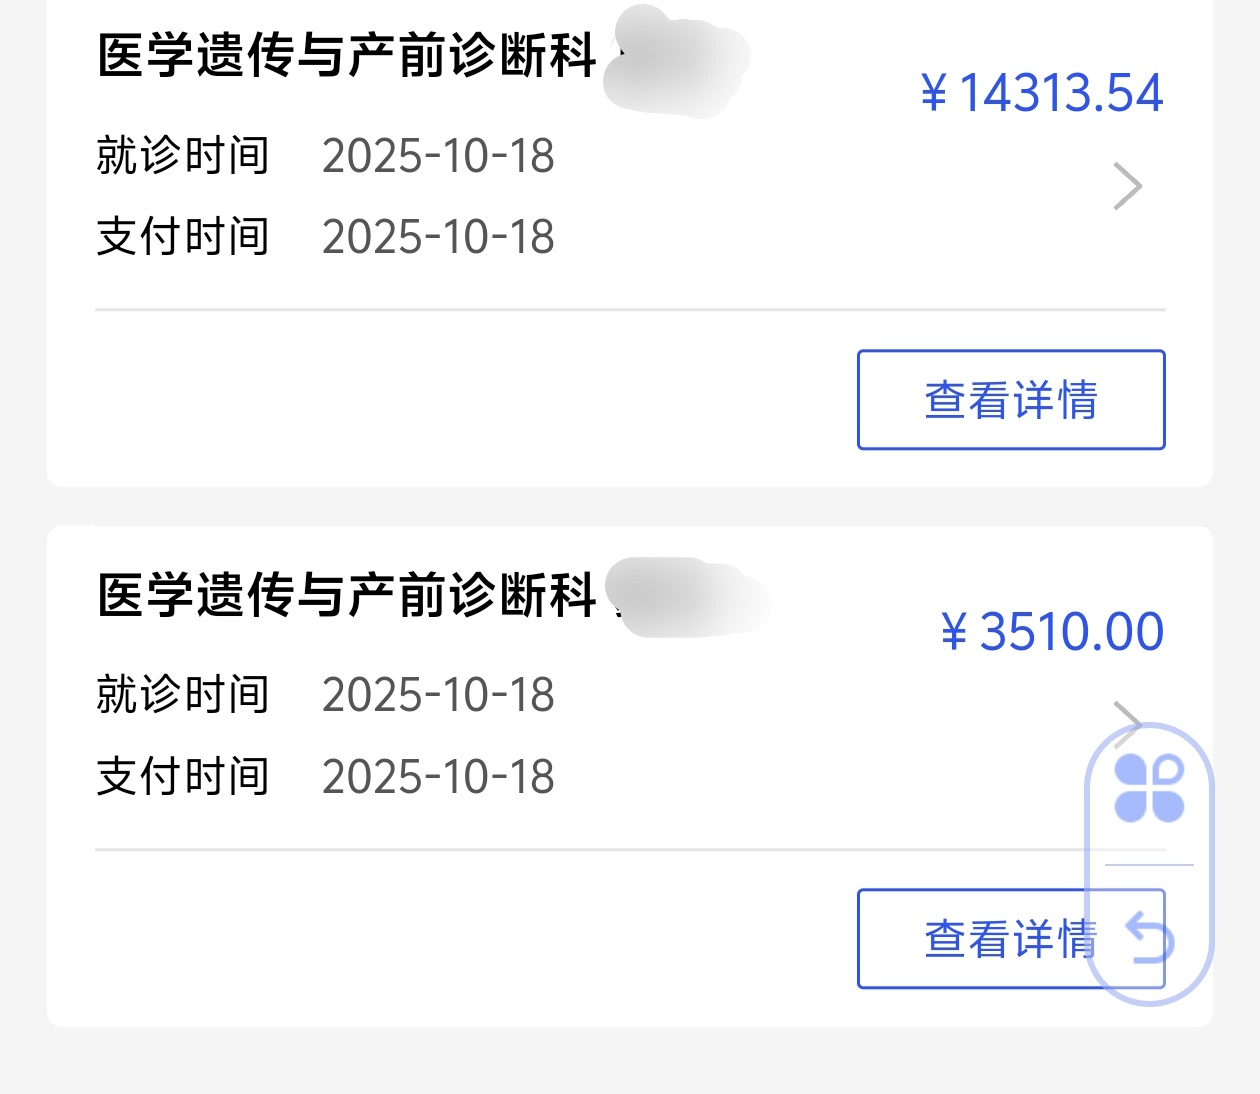Click the blurred name beside second card title
The height and width of the screenshot is (1094, 1260).
(688, 598)
